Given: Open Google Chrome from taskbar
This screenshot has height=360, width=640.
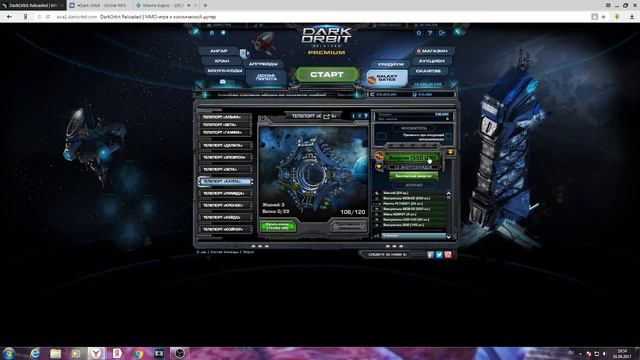Looking at the screenshot, I should (x=138, y=353).
